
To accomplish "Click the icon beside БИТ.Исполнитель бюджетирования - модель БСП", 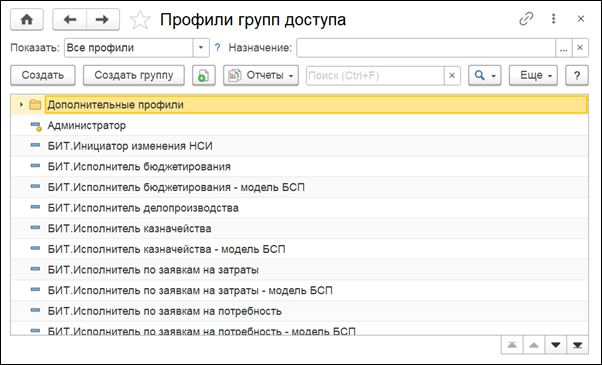I will click(35, 187).
